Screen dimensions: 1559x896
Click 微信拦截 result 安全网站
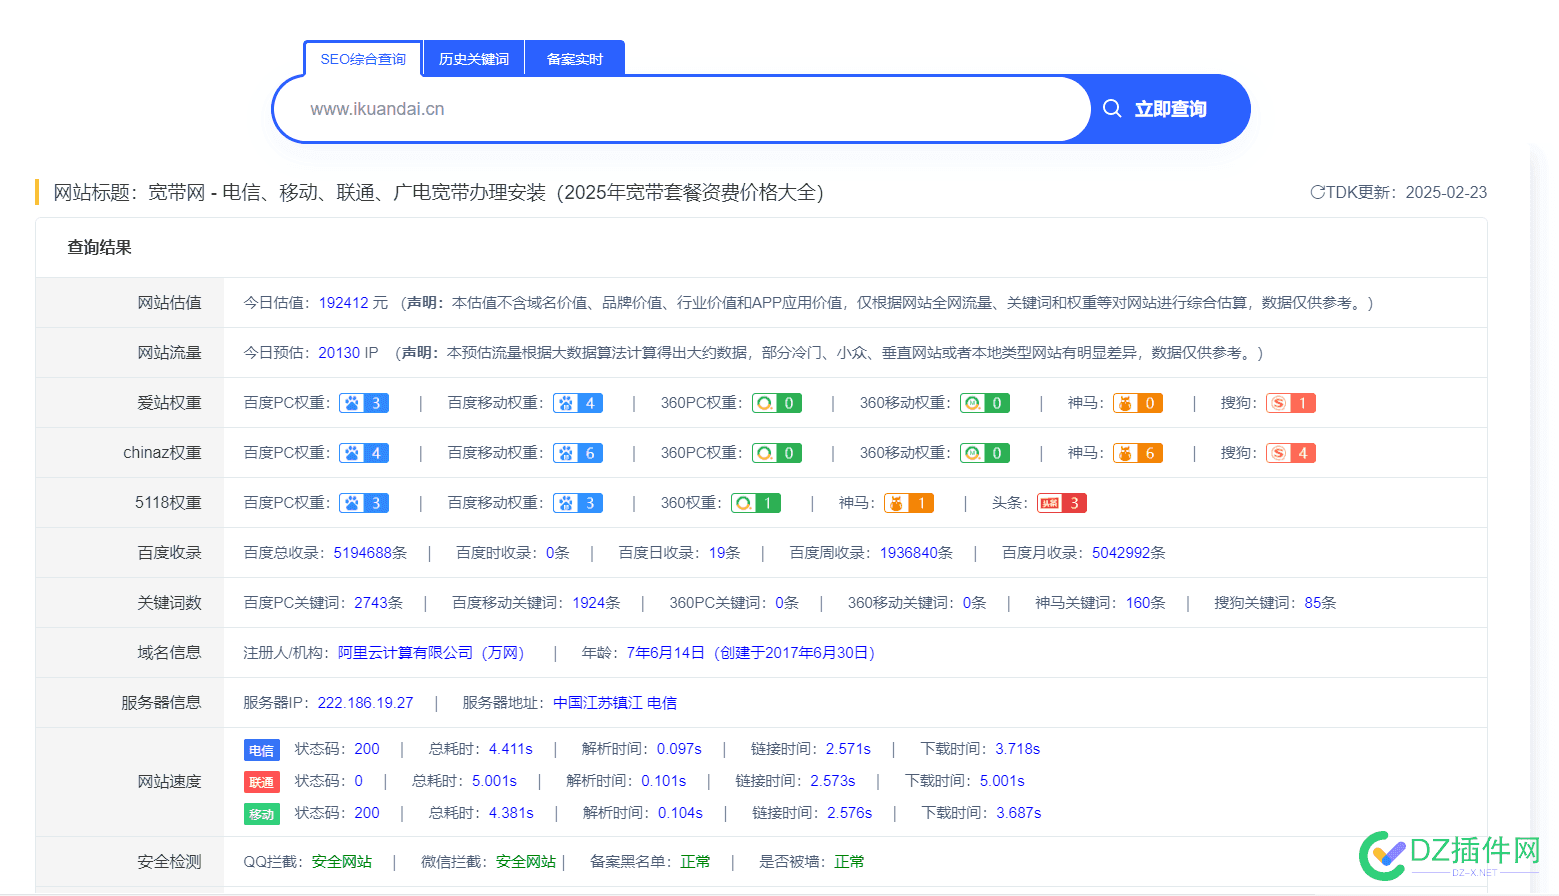(x=526, y=861)
